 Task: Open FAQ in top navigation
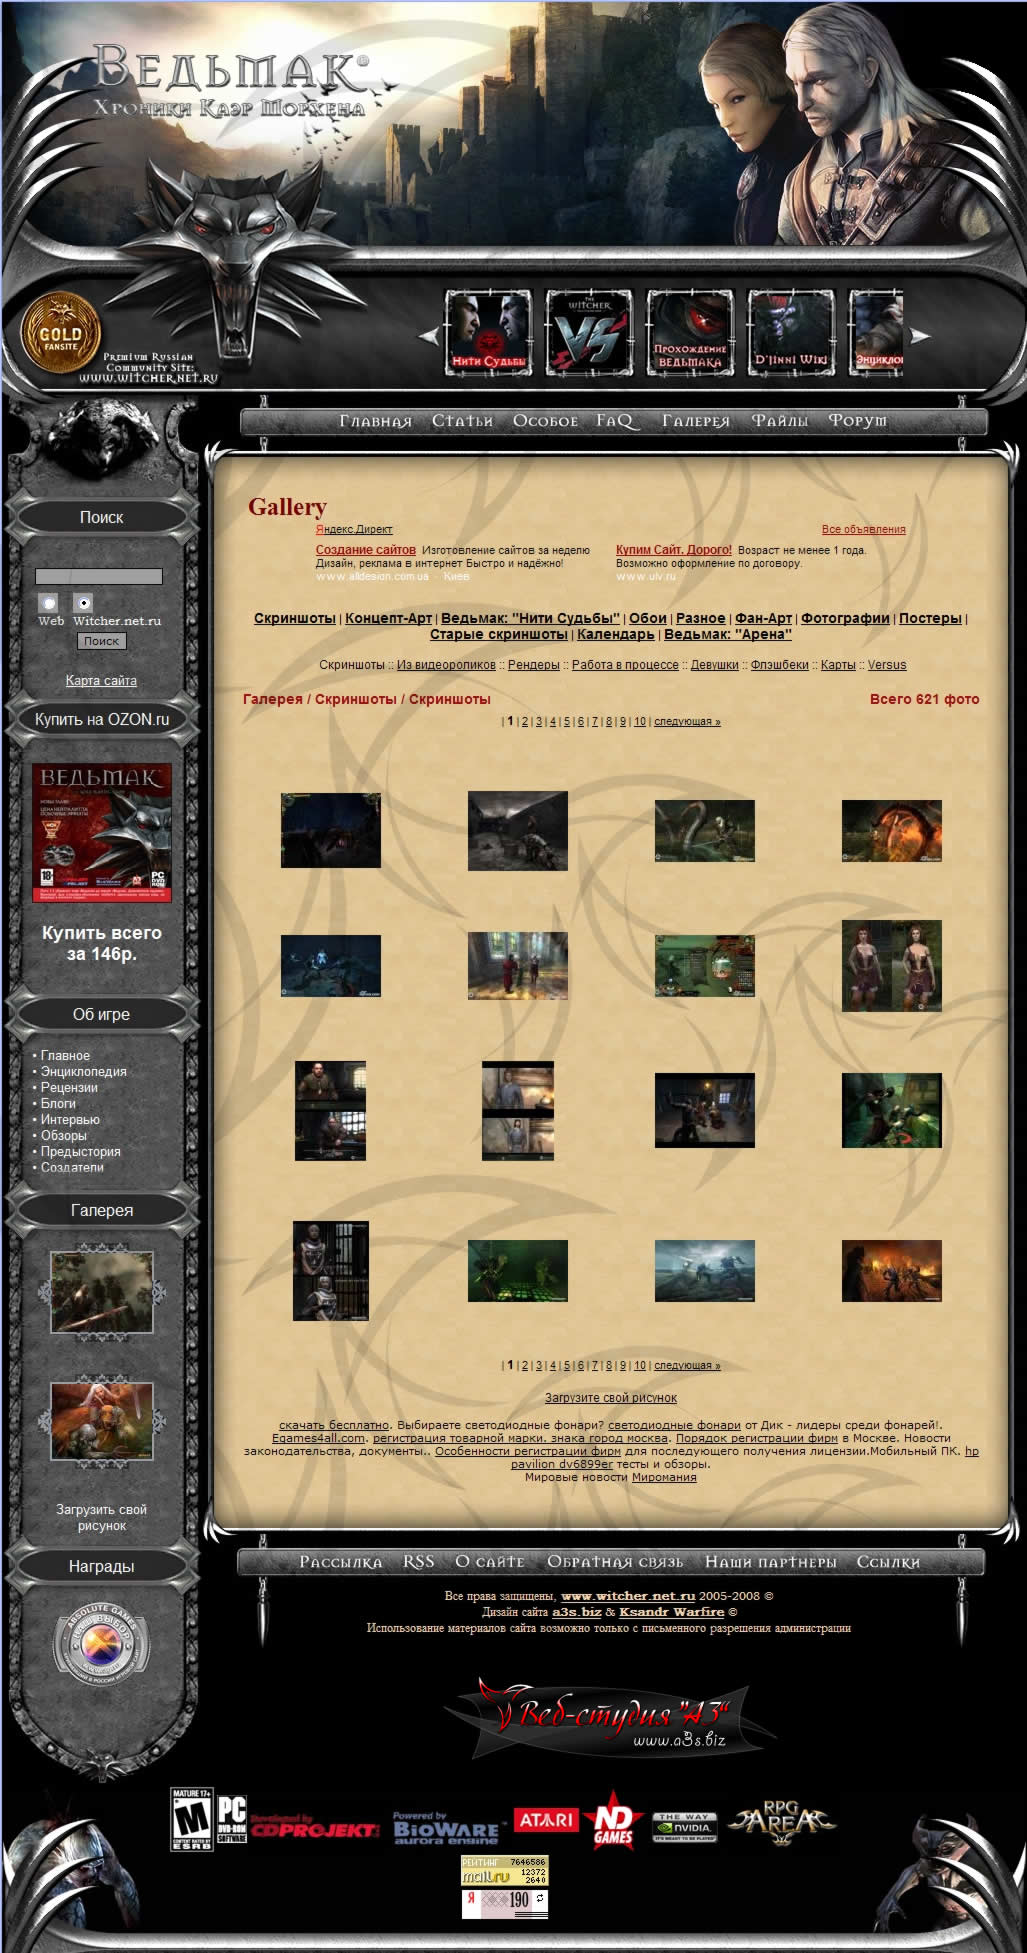tap(616, 421)
